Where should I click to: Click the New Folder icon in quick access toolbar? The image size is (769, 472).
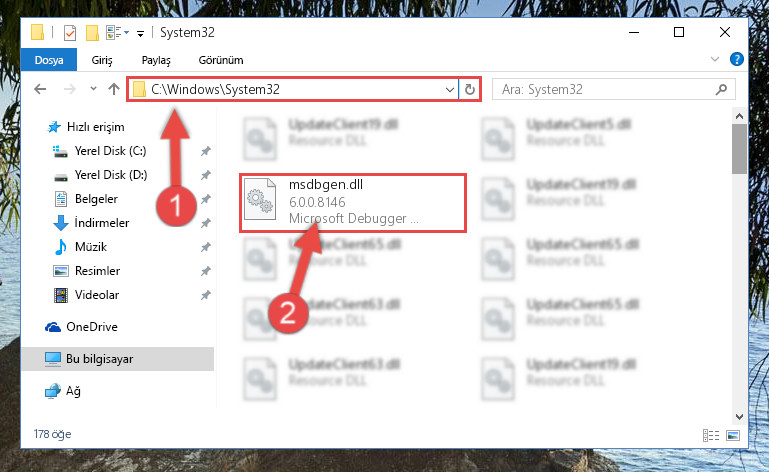92,33
